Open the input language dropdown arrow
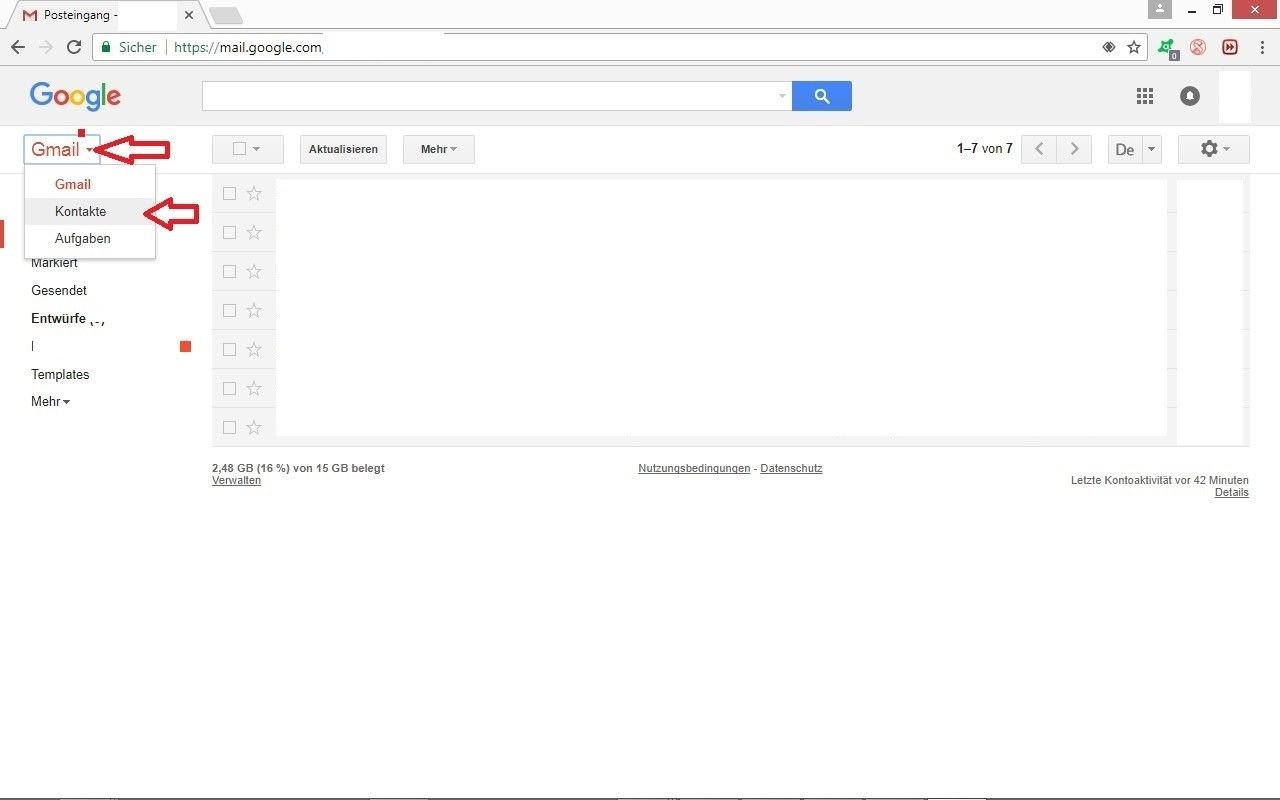1280x800 pixels. (x=1151, y=149)
